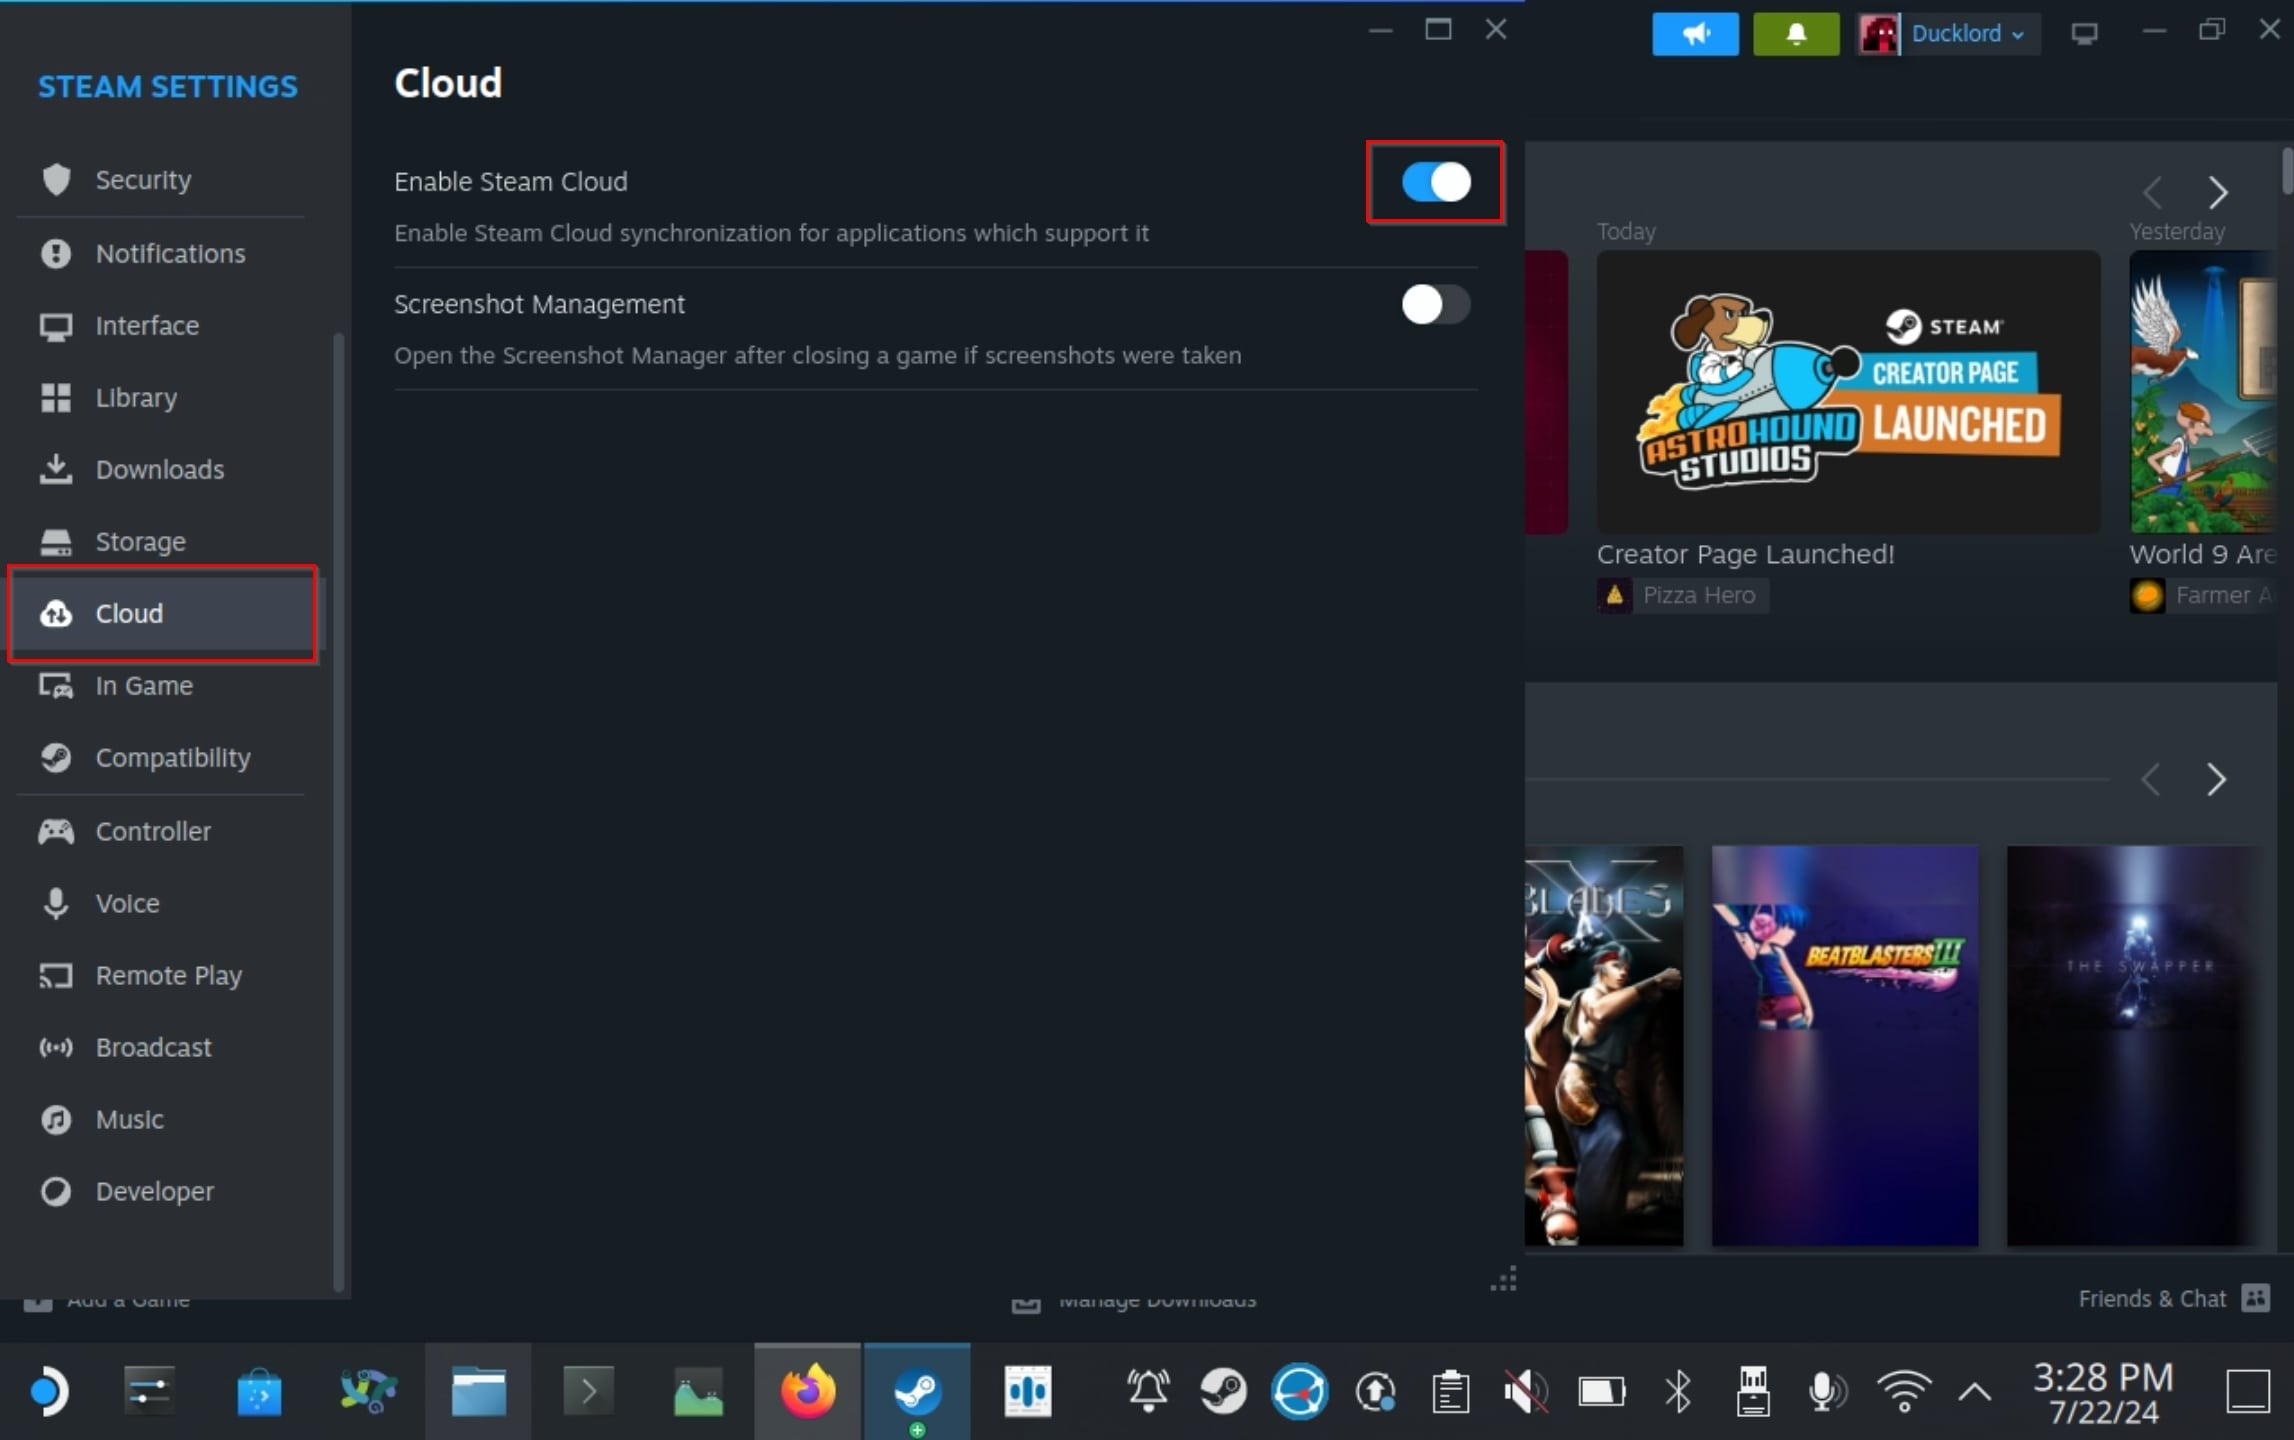Open the application launcher in taskbar

pyautogui.click(x=48, y=1391)
